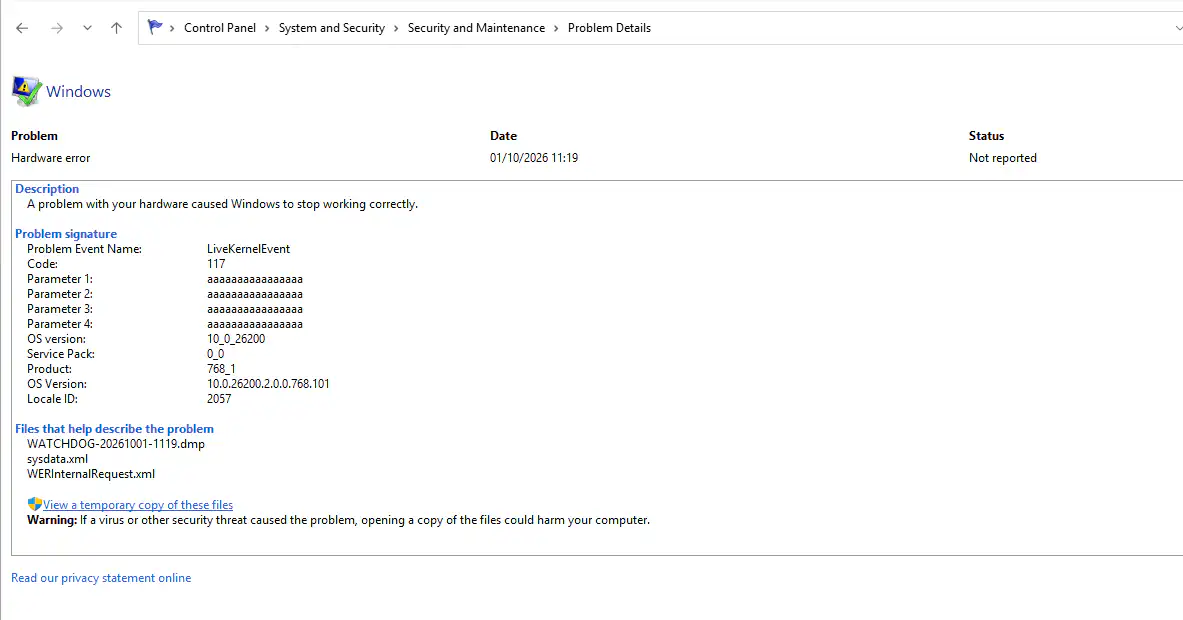Click the OS version value 10_0_26200
Screen dimensions: 1183x620
point(236,339)
